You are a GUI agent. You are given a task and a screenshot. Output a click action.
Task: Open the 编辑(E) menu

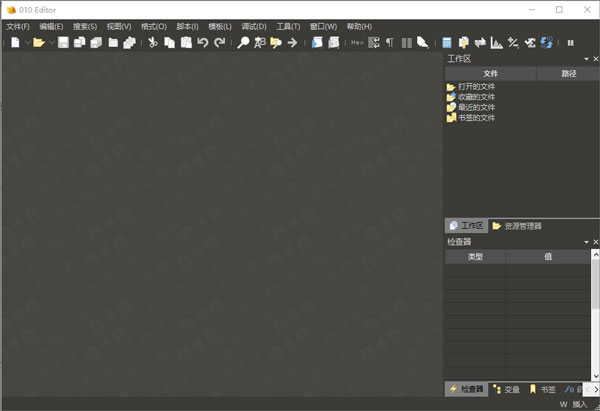tap(51, 26)
